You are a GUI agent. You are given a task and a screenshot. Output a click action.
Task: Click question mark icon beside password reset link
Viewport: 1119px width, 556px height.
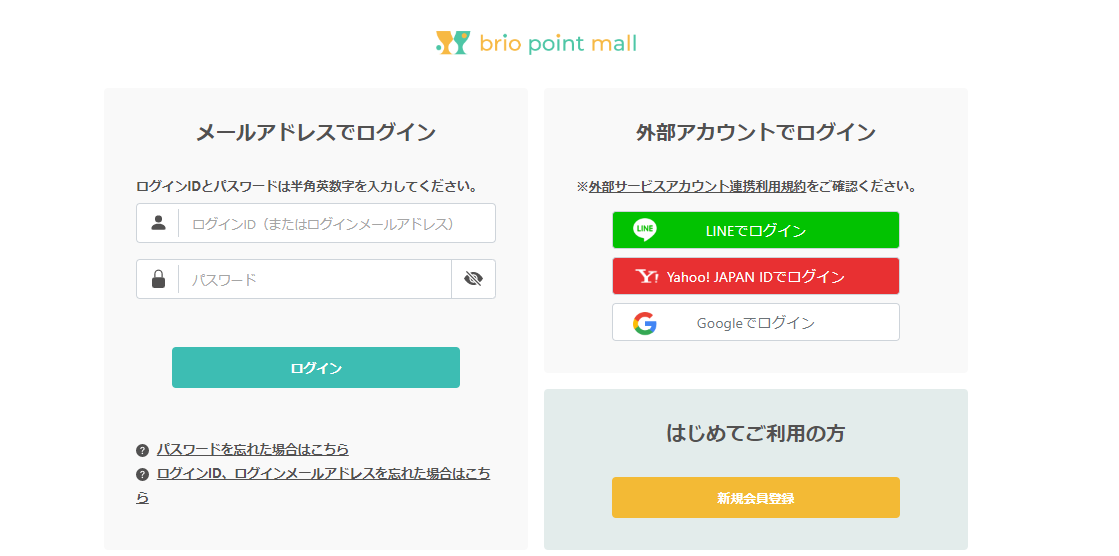point(143,450)
